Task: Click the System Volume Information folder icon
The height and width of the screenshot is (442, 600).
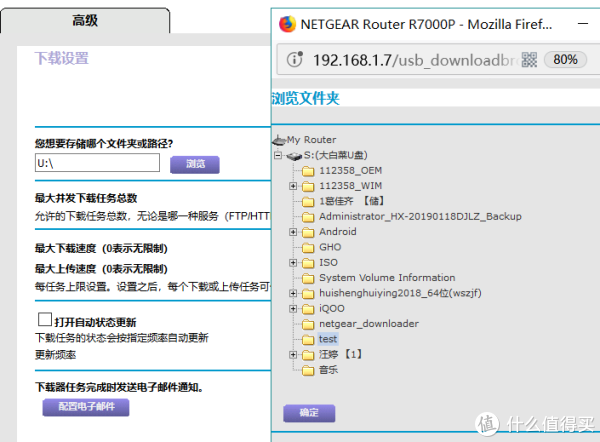Action: tap(308, 278)
